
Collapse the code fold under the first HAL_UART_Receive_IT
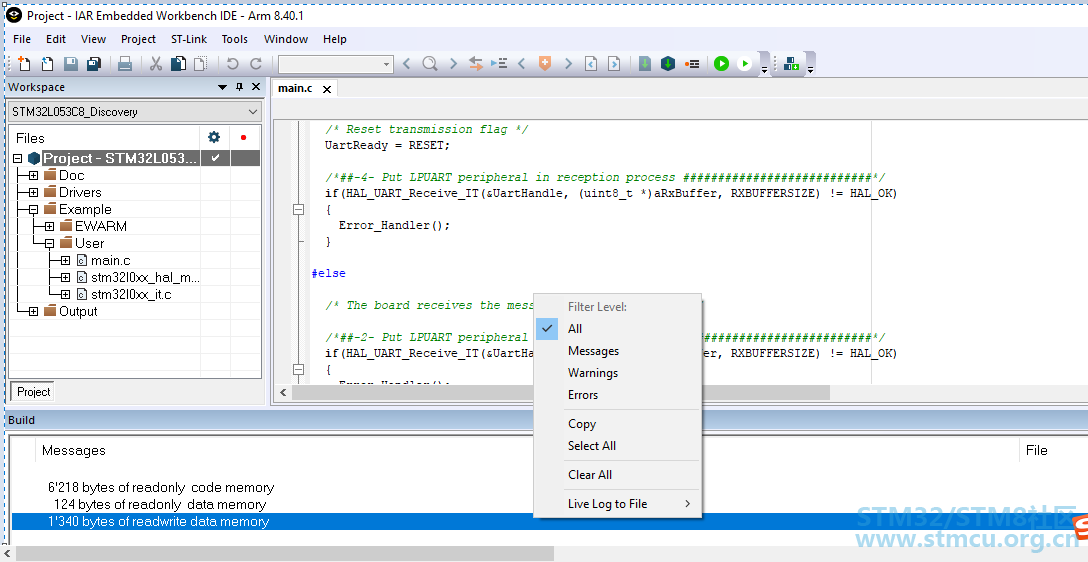point(299,209)
